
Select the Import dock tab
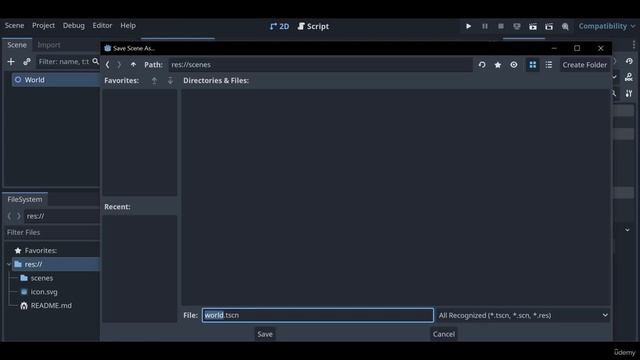(49, 45)
